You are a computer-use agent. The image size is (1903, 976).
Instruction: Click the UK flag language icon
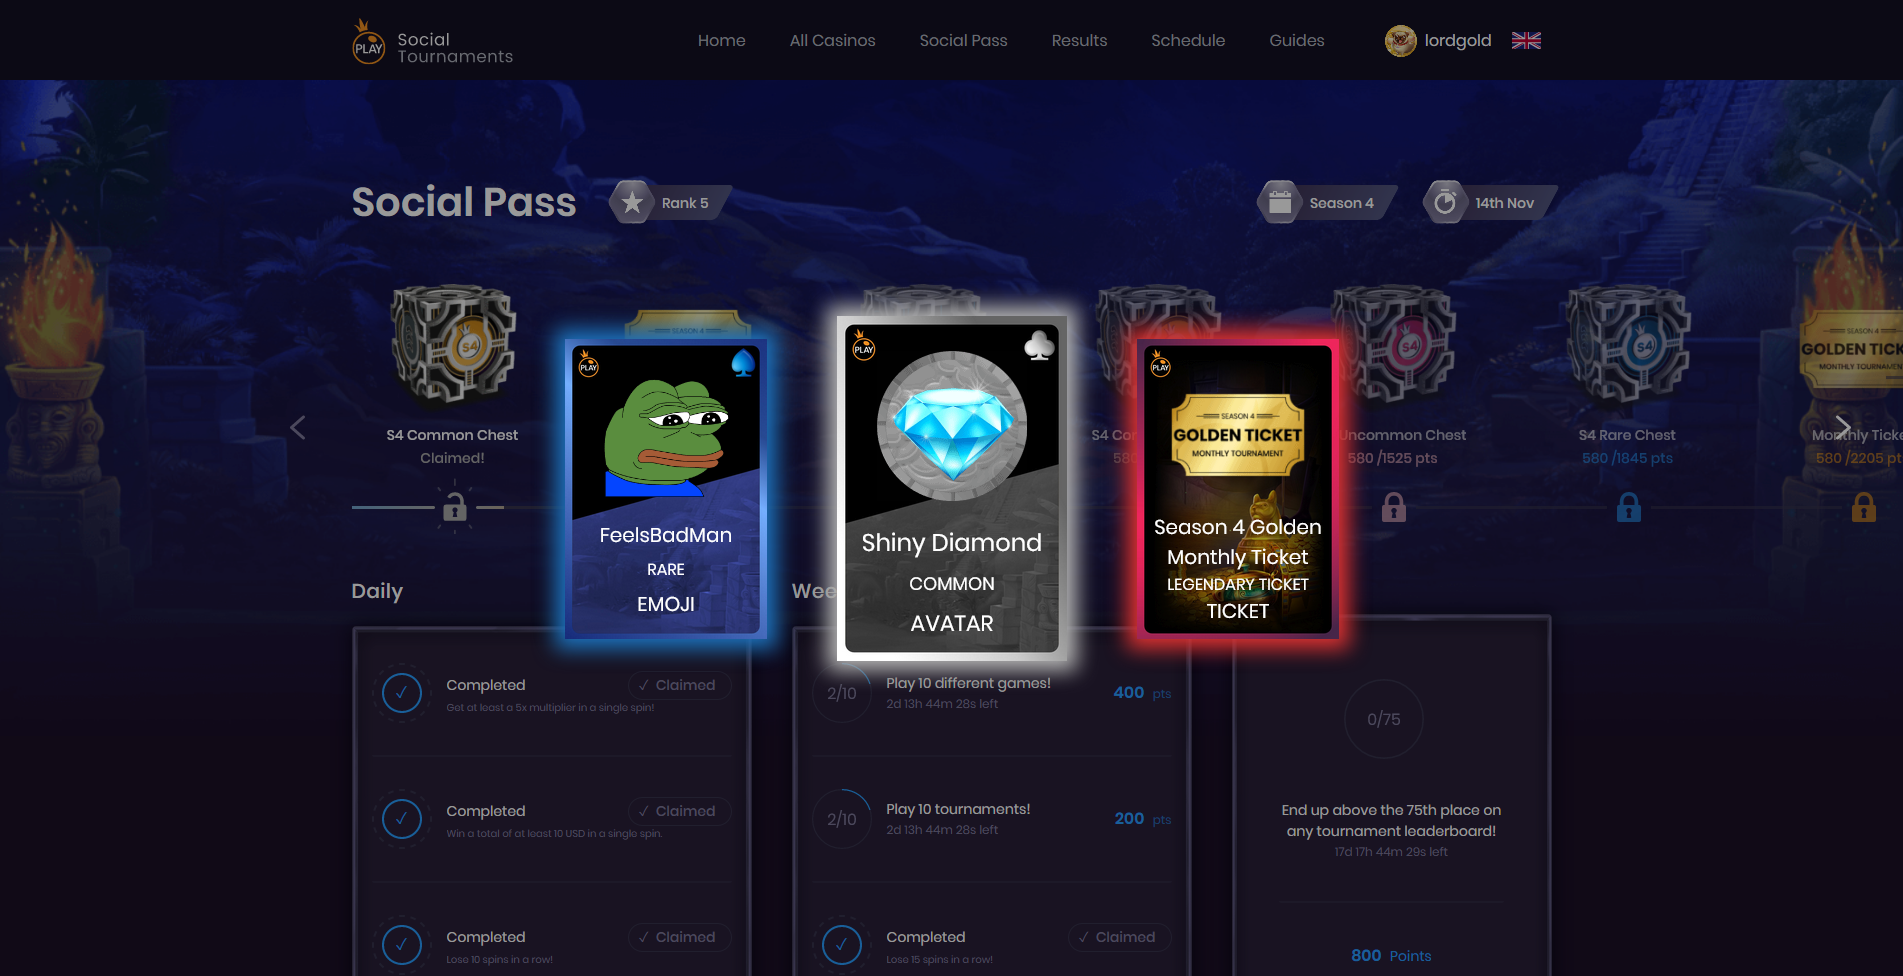(x=1526, y=41)
